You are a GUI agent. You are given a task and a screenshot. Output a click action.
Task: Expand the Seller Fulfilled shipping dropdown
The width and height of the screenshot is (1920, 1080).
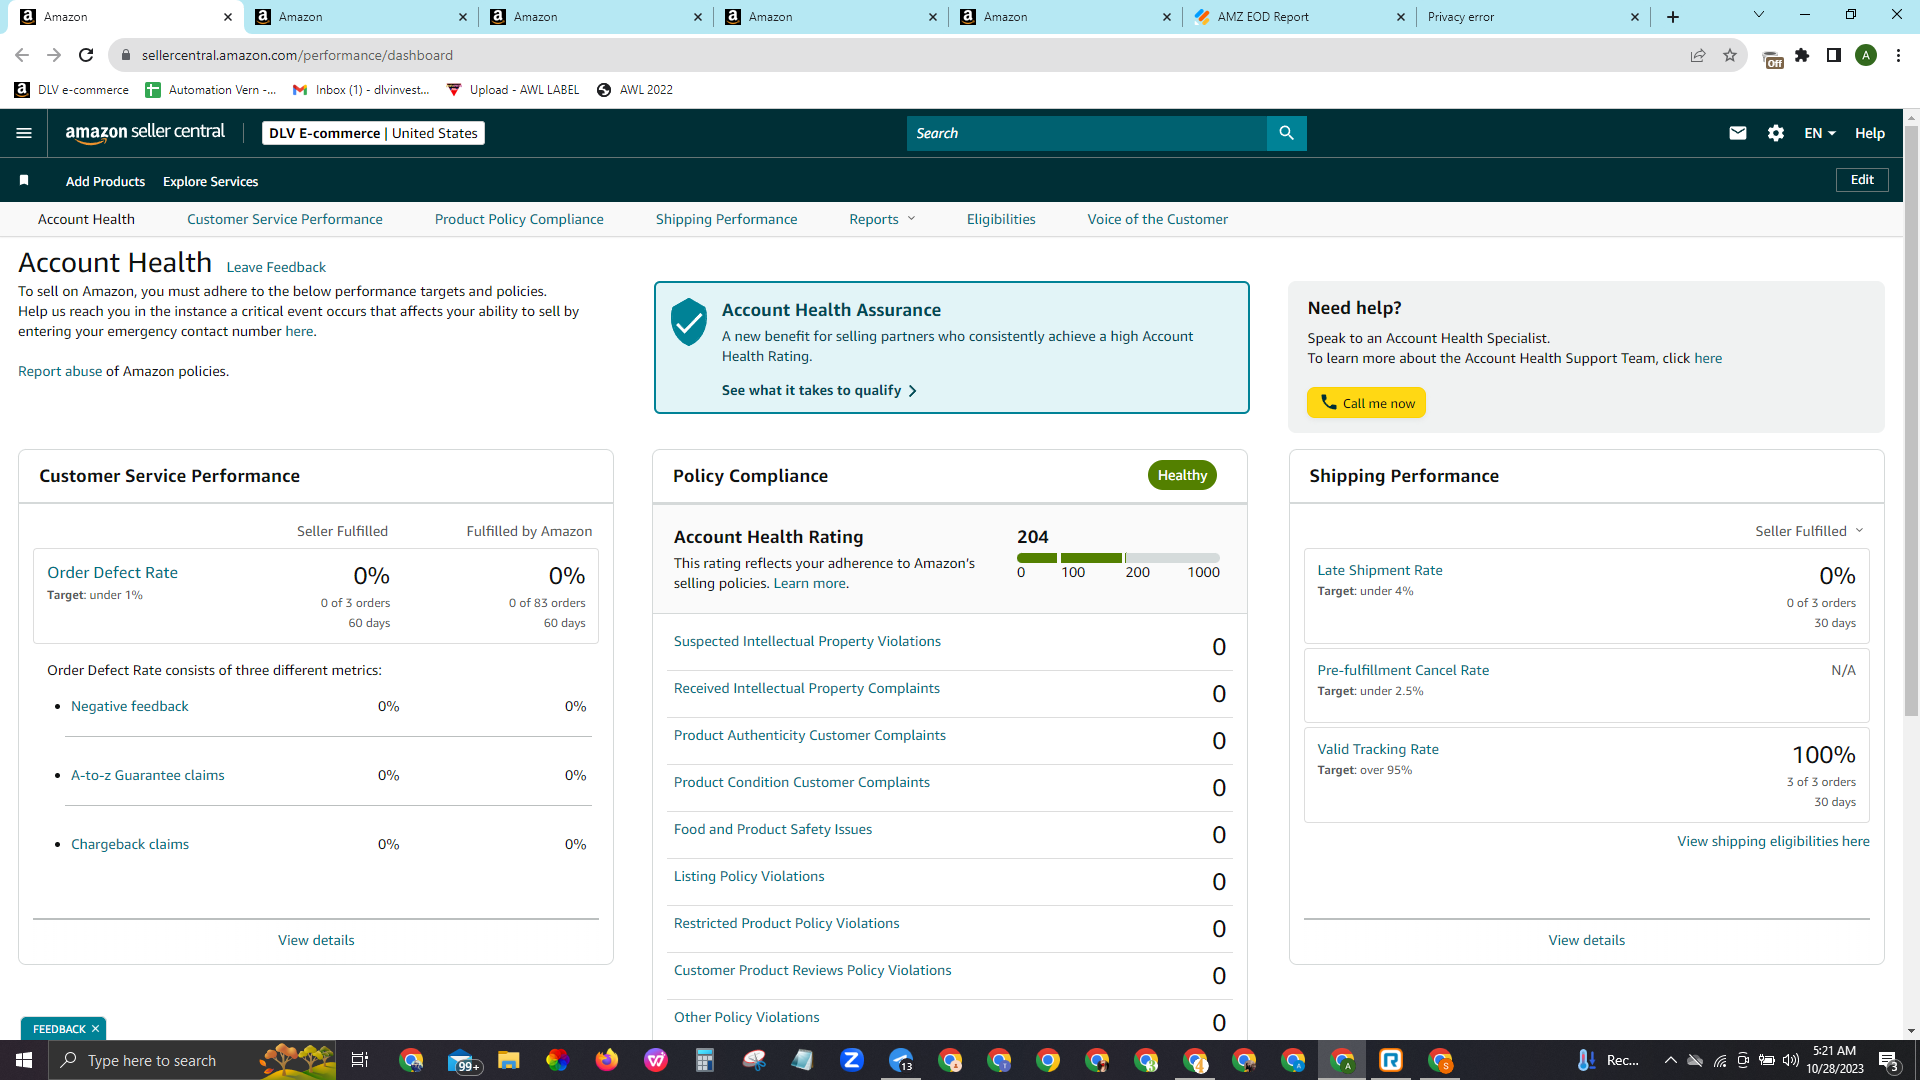(x=1809, y=531)
